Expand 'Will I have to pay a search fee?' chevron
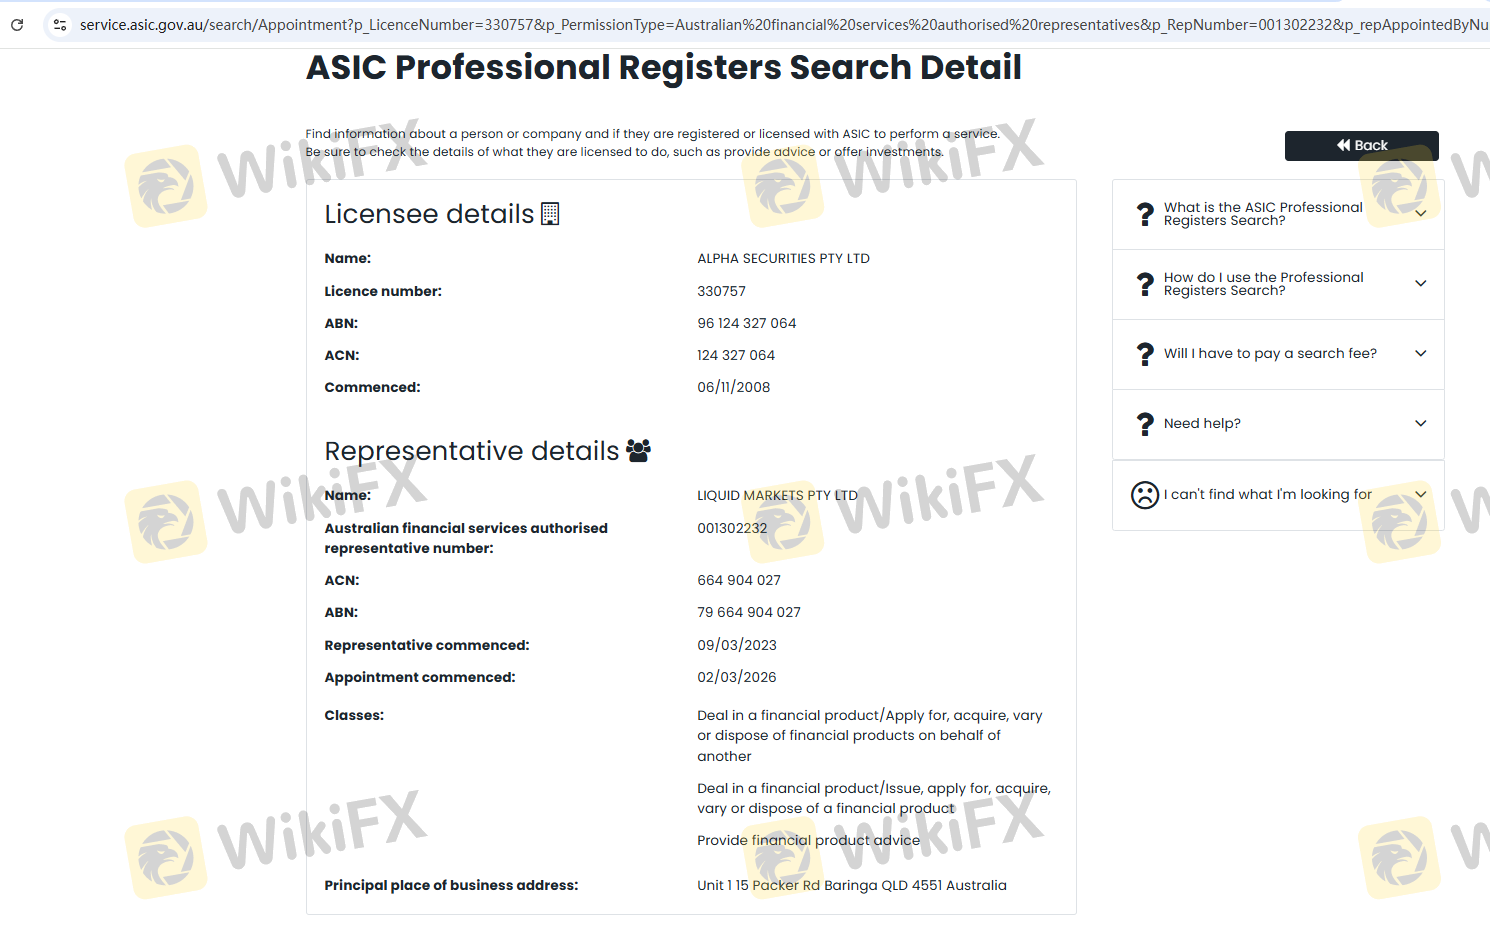This screenshot has width=1490, height=930. [x=1420, y=354]
